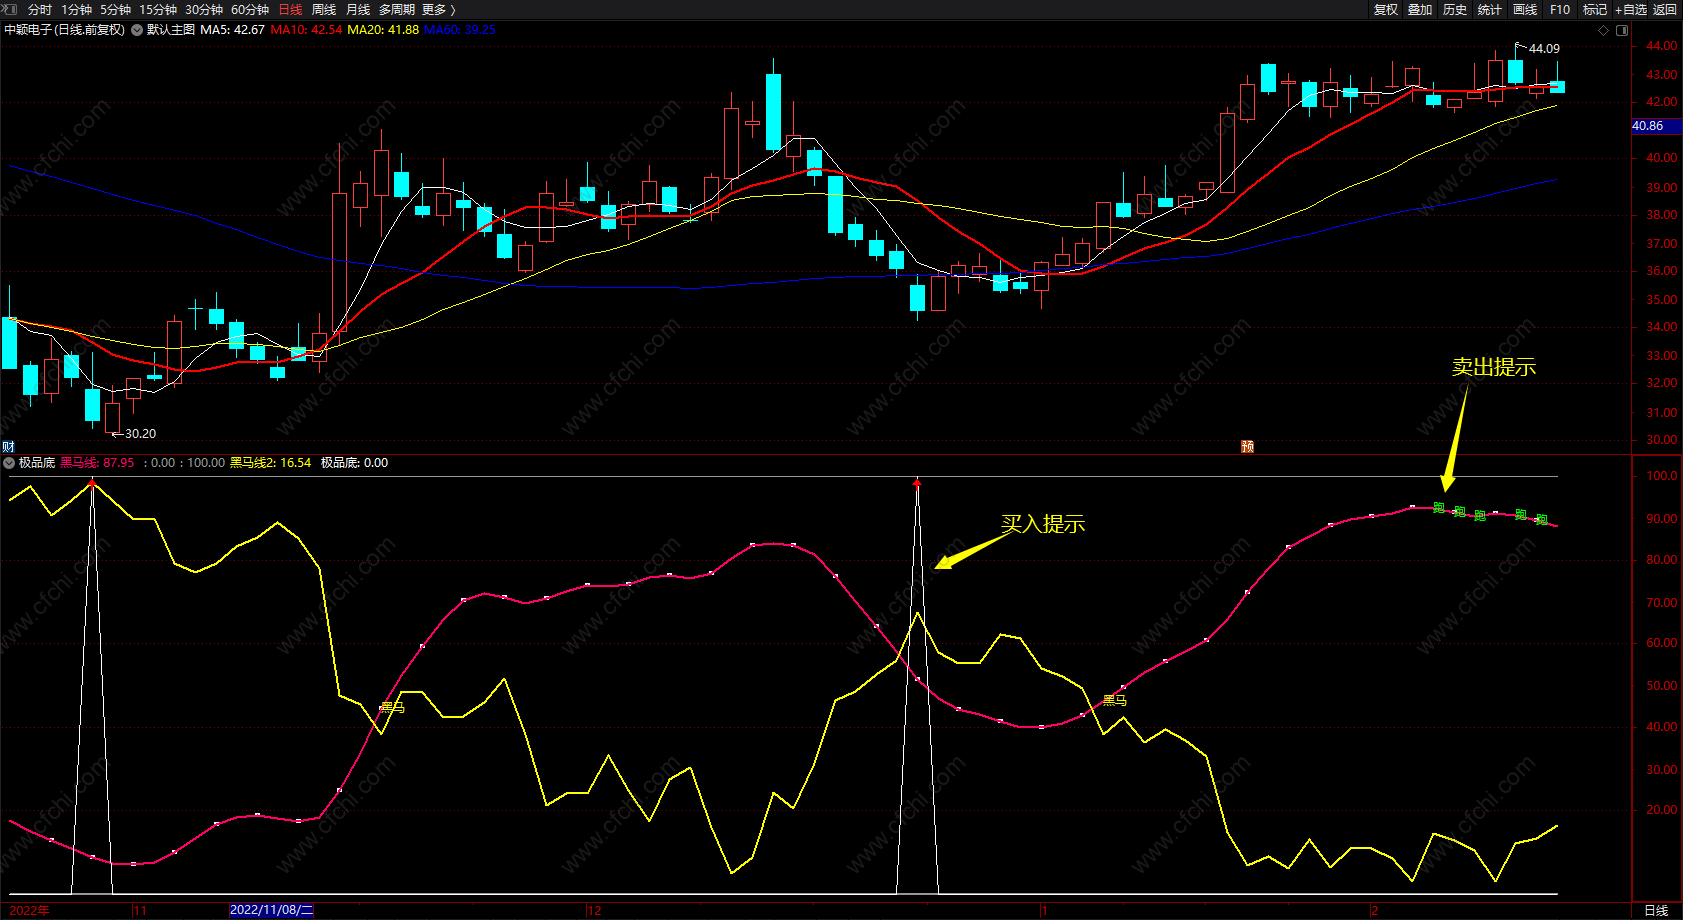Open the 历史 history button

[1455, 9]
